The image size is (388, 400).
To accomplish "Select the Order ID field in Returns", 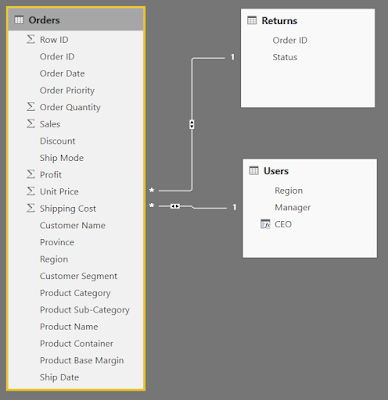I will (290, 40).
